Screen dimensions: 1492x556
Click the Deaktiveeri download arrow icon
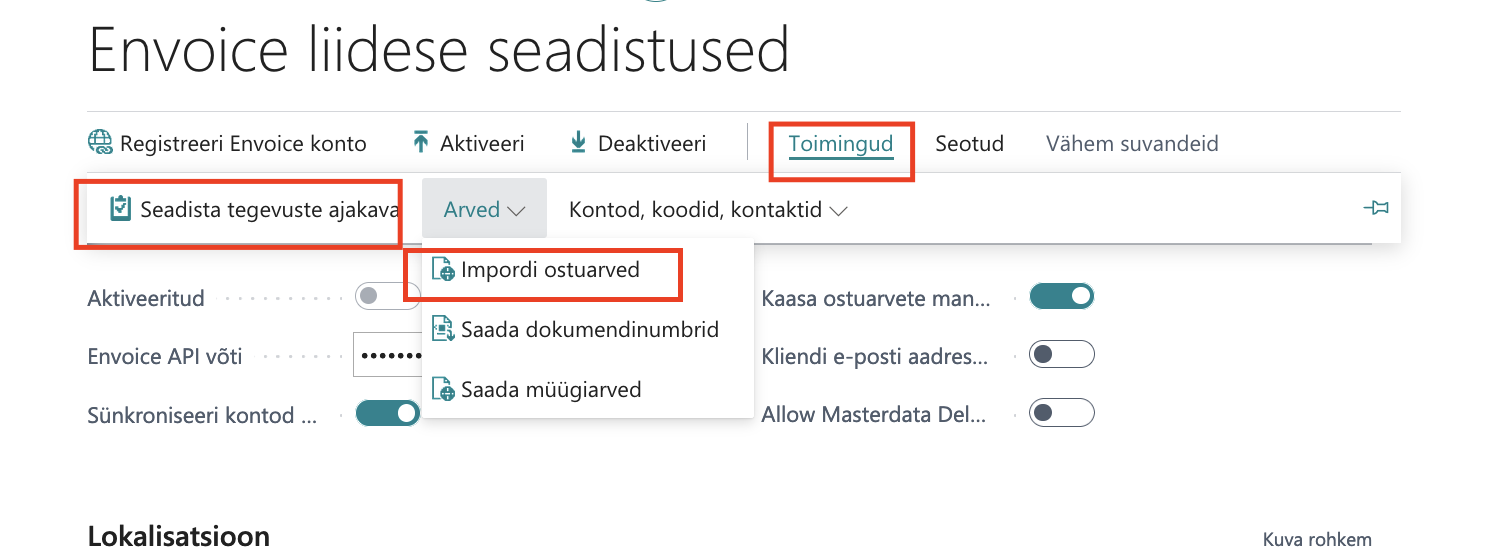pos(578,143)
